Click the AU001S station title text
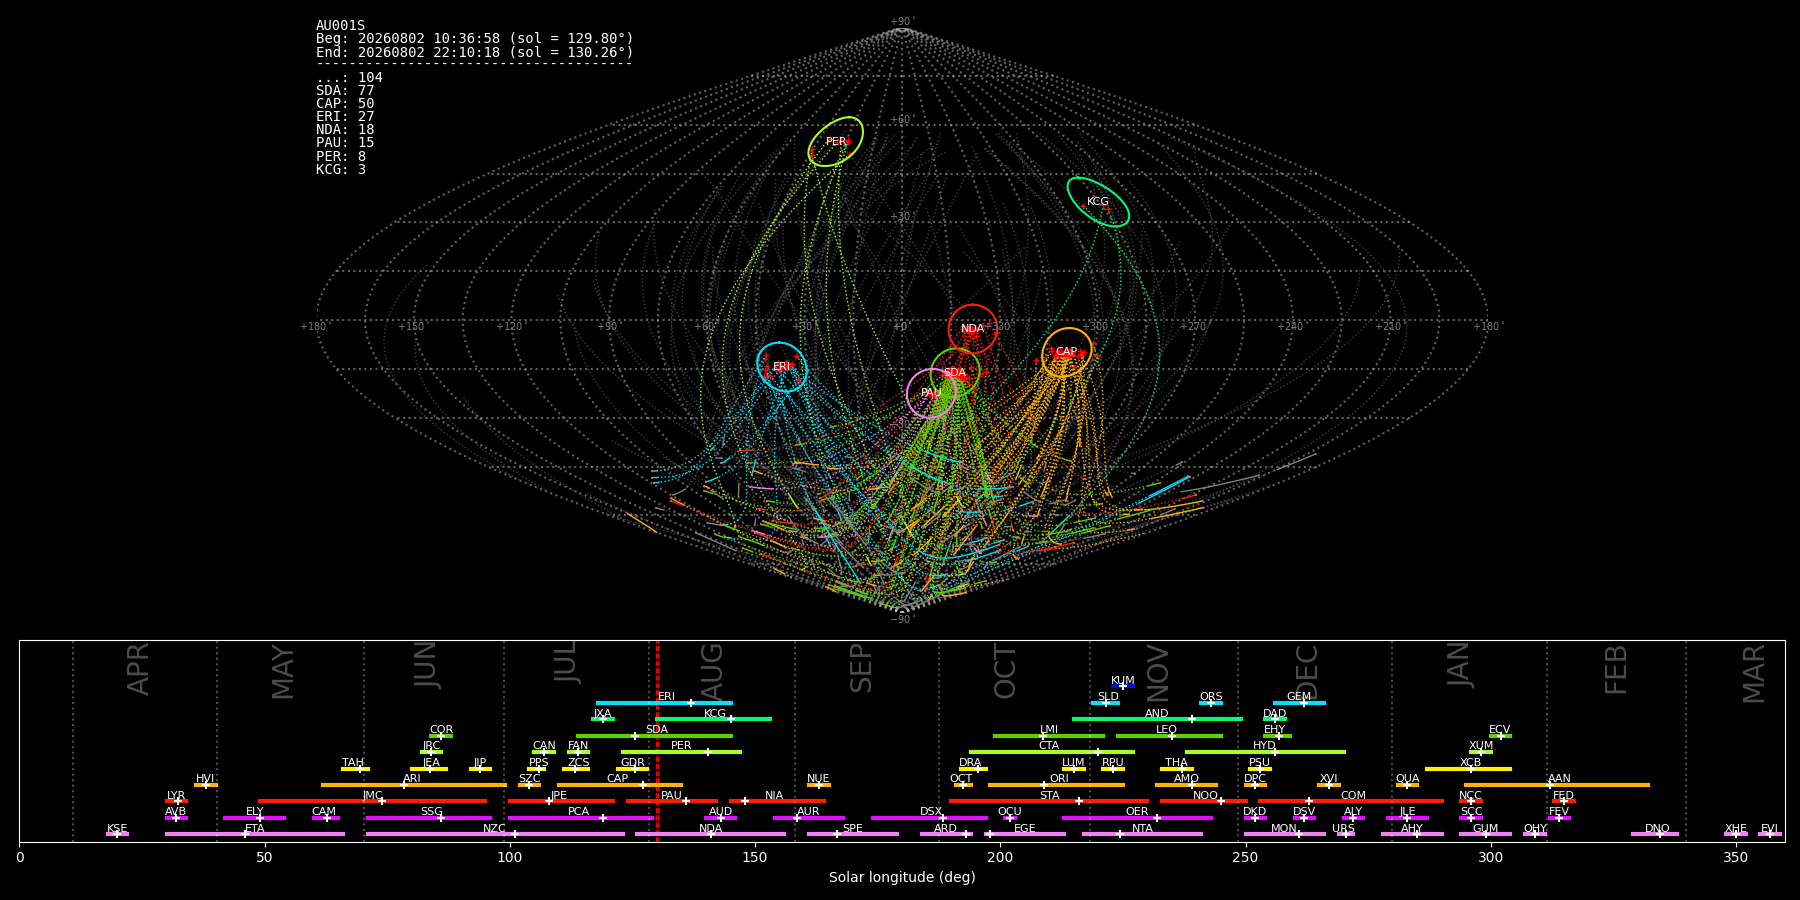1800x900 pixels. tap(341, 26)
